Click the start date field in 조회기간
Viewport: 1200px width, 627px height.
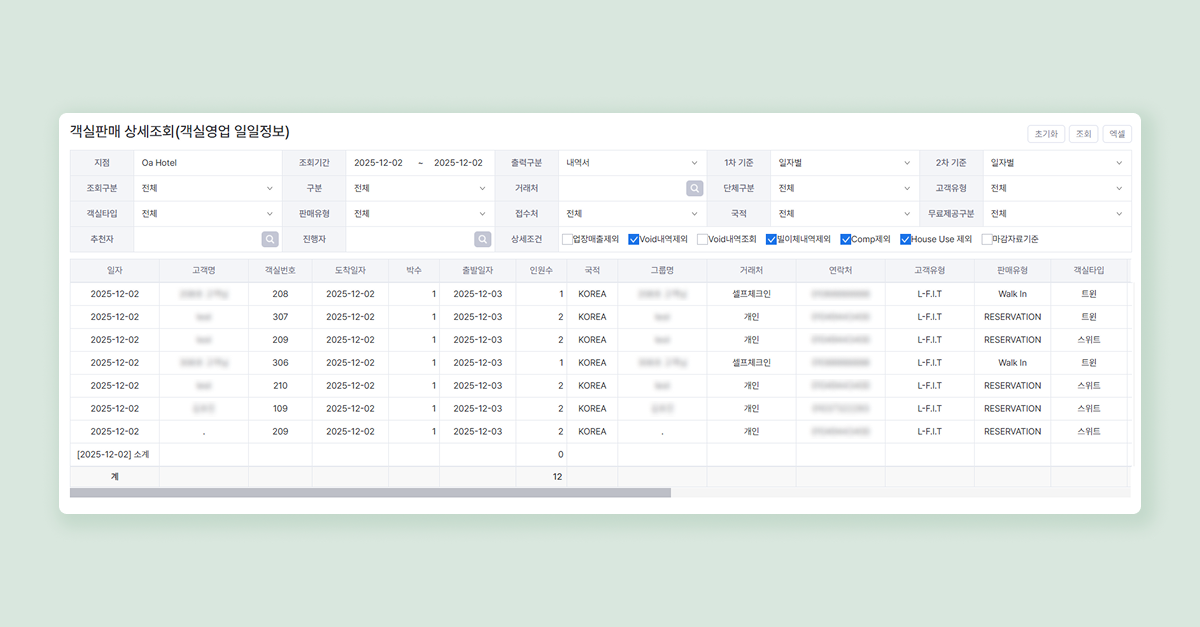pos(378,163)
